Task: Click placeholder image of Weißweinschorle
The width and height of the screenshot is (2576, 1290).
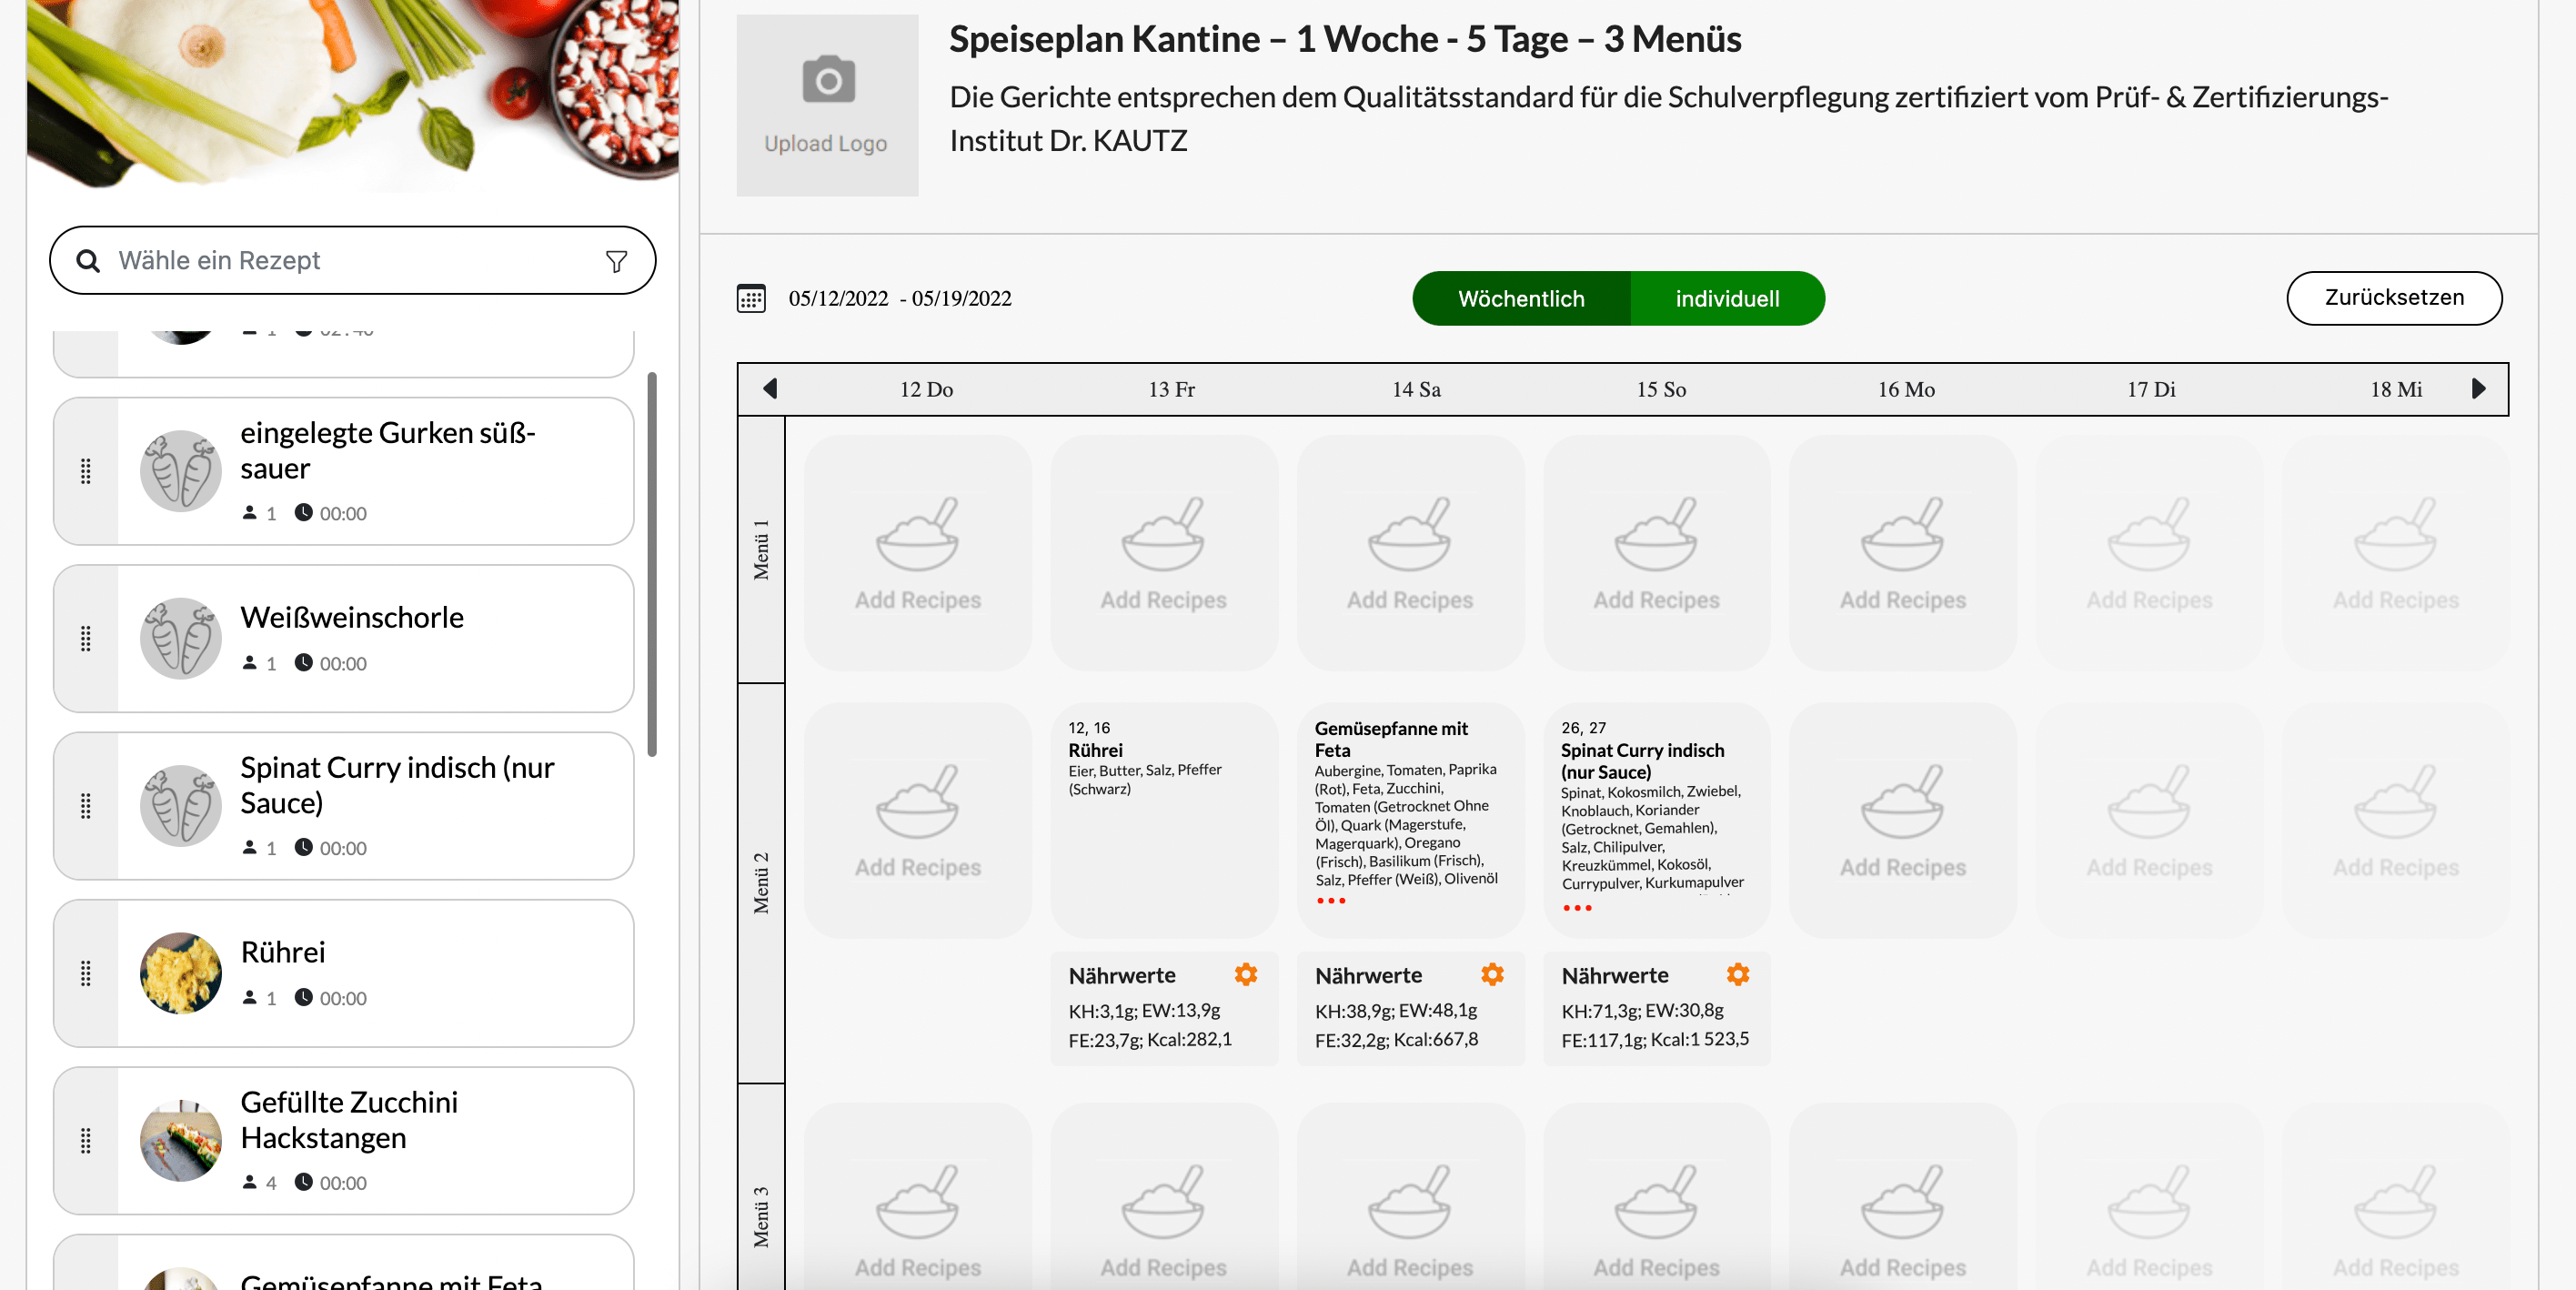Action: (x=181, y=638)
